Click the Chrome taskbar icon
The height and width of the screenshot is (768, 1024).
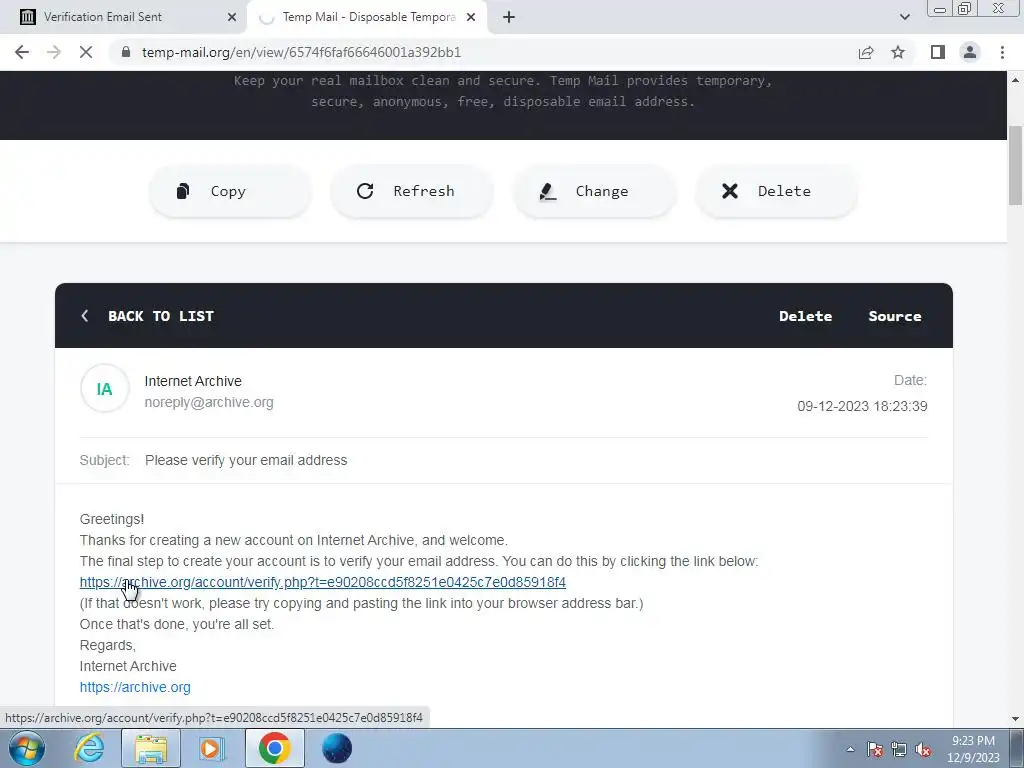coord(274,748)
